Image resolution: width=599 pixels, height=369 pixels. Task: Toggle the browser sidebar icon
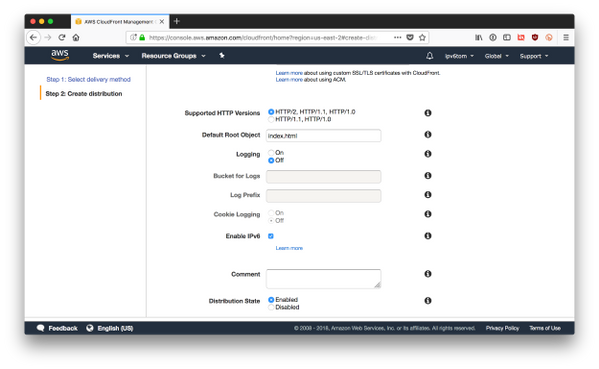(x=507, y=37)
